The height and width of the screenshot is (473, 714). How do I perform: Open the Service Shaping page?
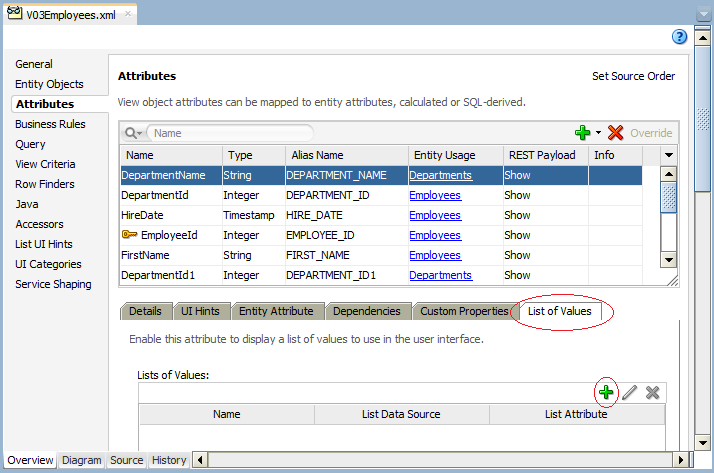point(53,285)
